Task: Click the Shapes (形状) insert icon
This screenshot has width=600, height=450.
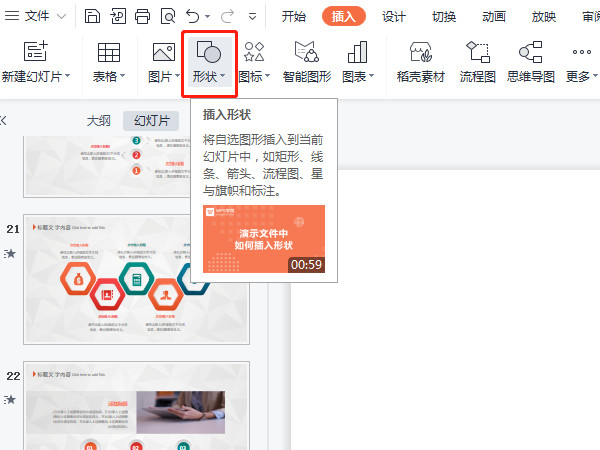Action: click(208, 54)
